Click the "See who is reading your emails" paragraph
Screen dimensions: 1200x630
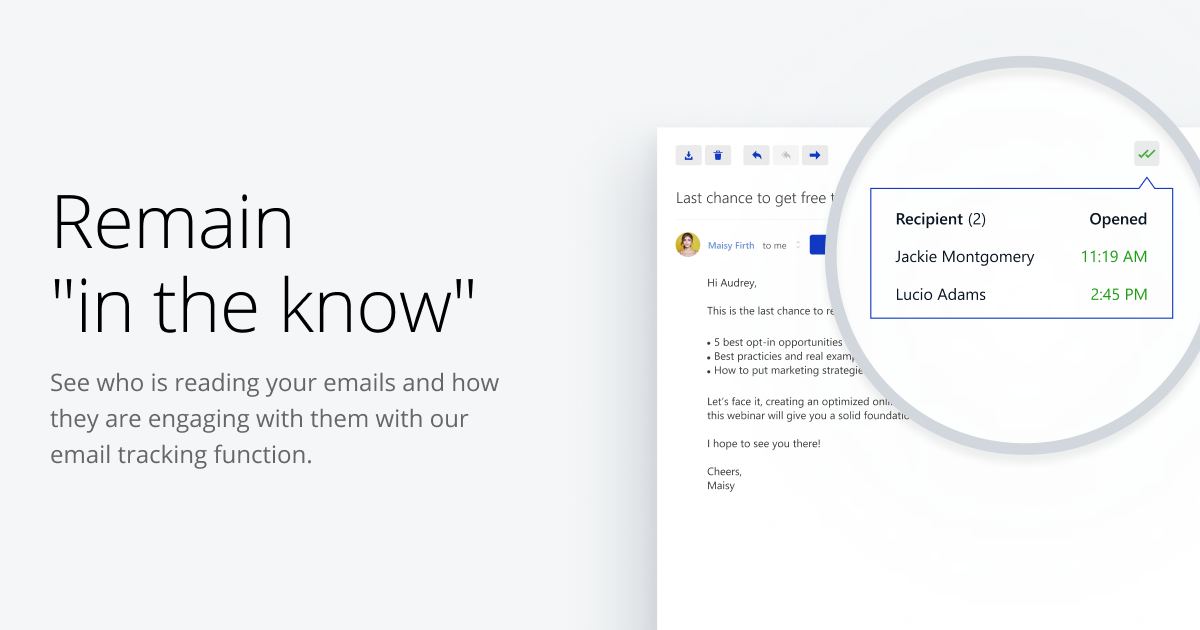pyautogui.click(x=275, y=418)
